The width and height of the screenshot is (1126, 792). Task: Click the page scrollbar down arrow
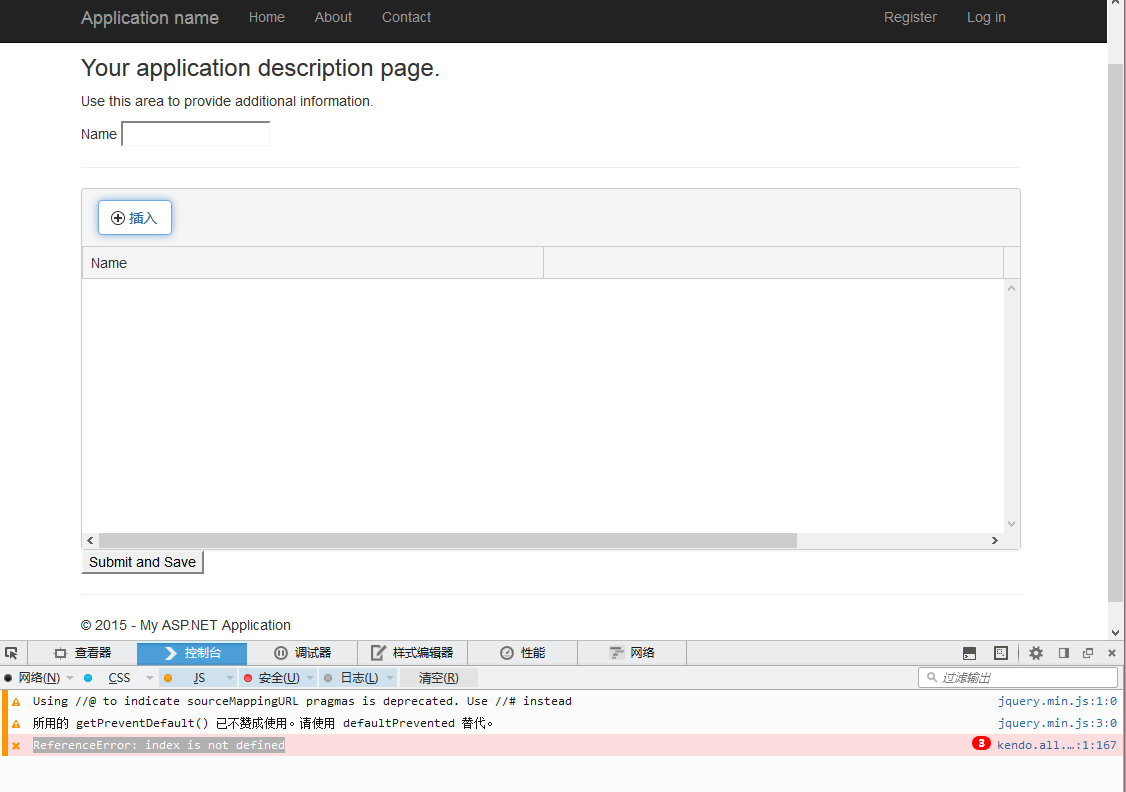point(1115,633)
